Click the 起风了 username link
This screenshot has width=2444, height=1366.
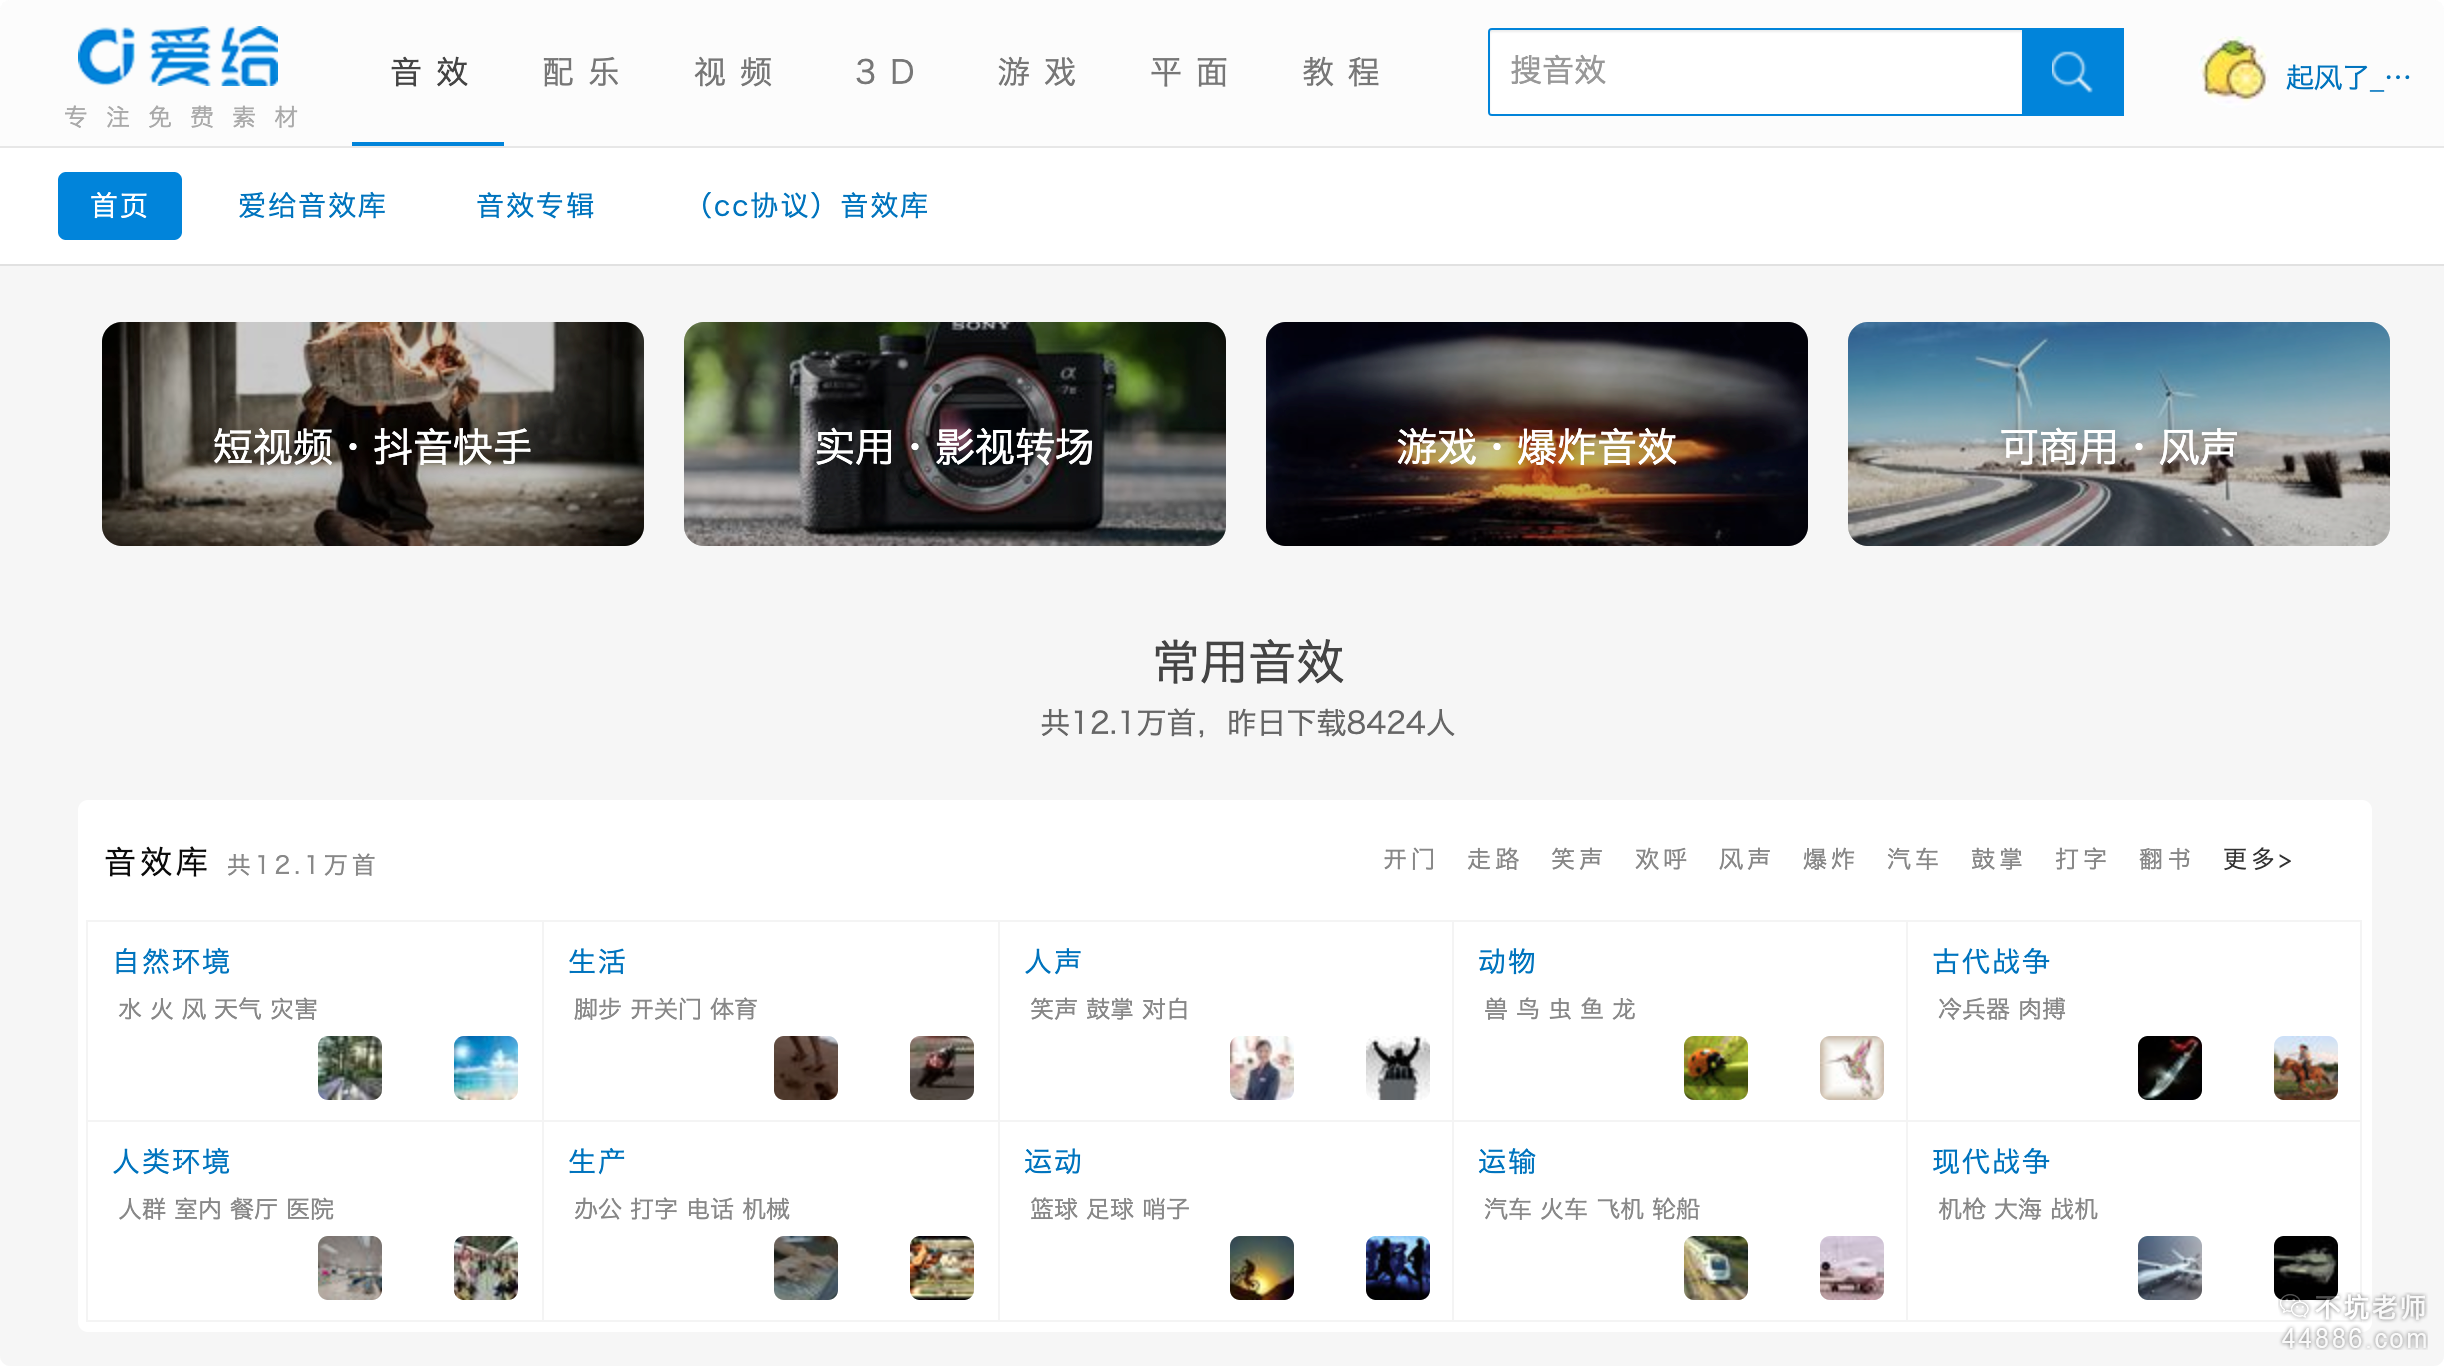tap(2346, 77)
